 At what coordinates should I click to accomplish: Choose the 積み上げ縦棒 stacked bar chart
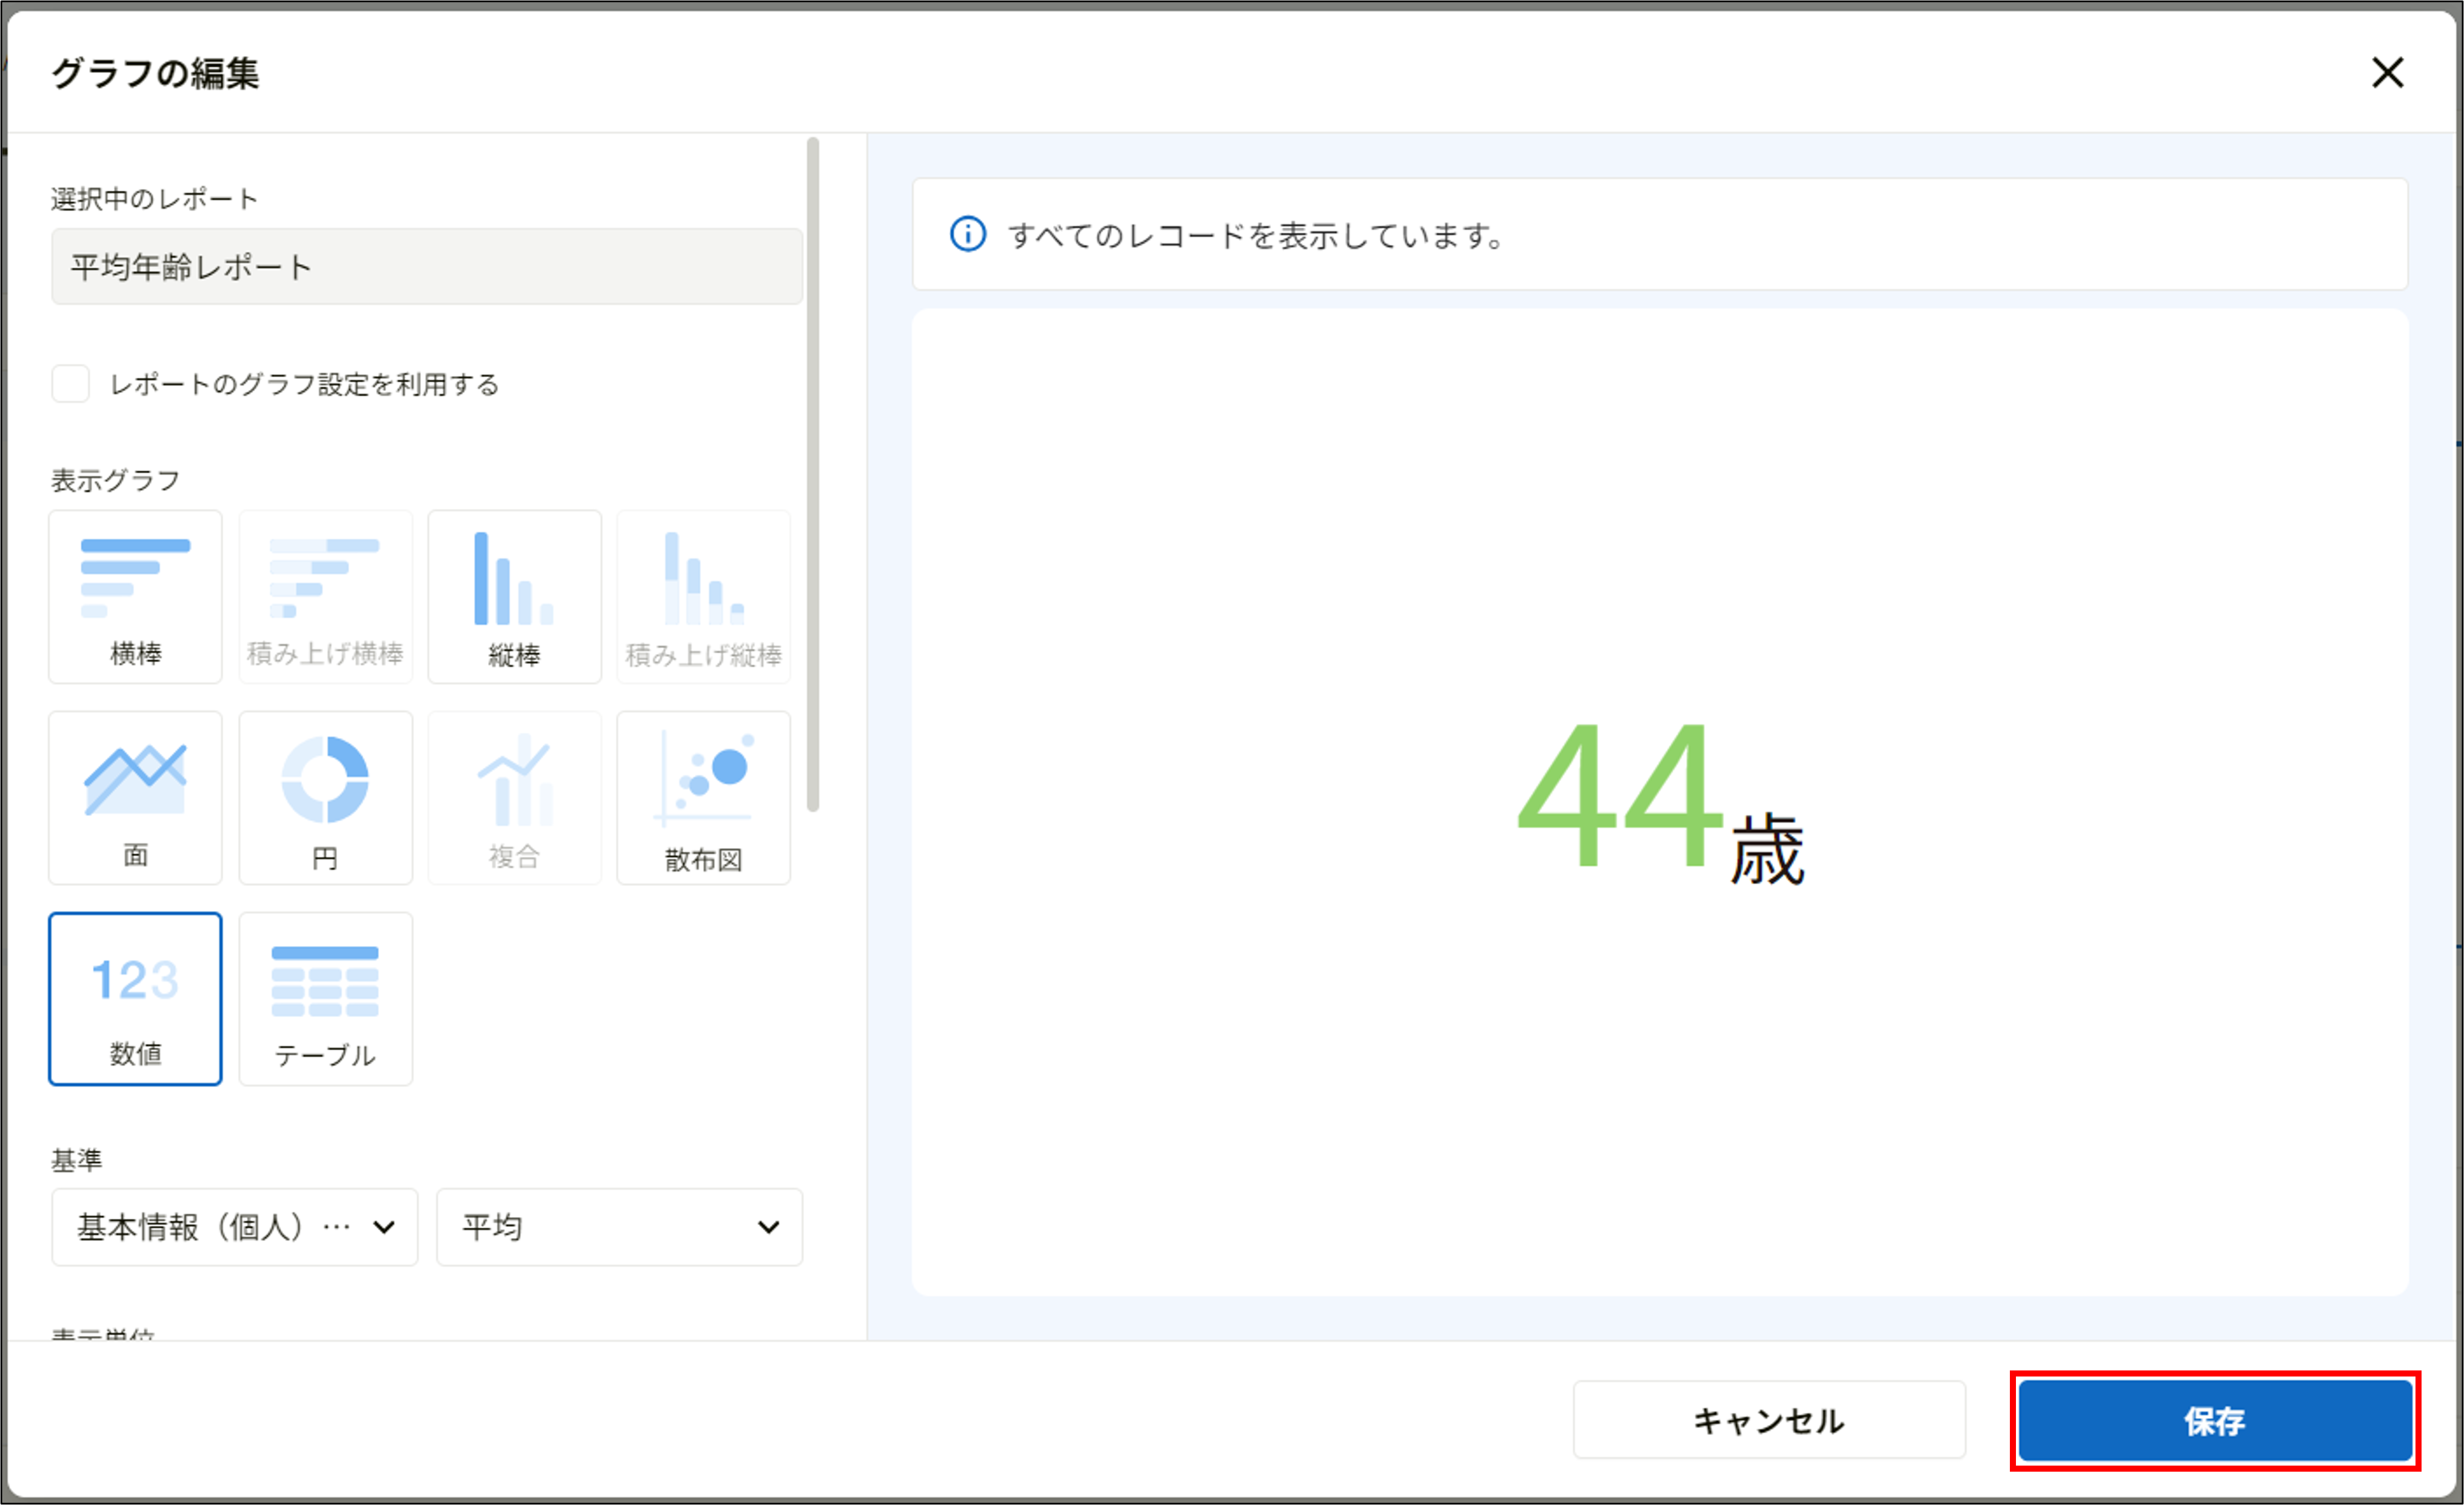tap(702, 596)
